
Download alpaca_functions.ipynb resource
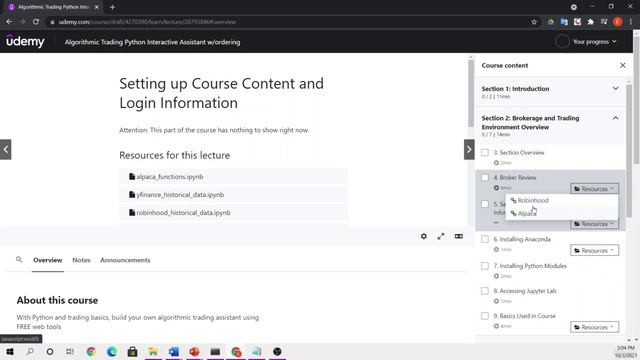(233, 177)
